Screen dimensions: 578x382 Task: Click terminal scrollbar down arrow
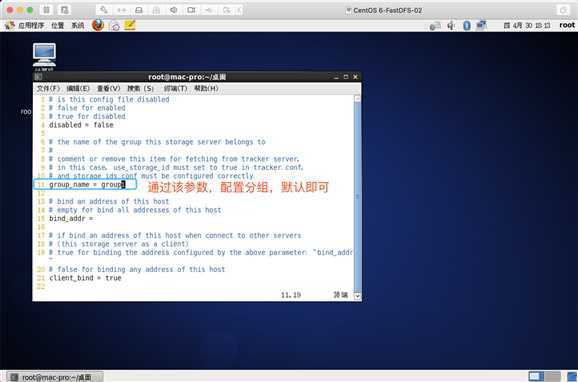[357, 296]
